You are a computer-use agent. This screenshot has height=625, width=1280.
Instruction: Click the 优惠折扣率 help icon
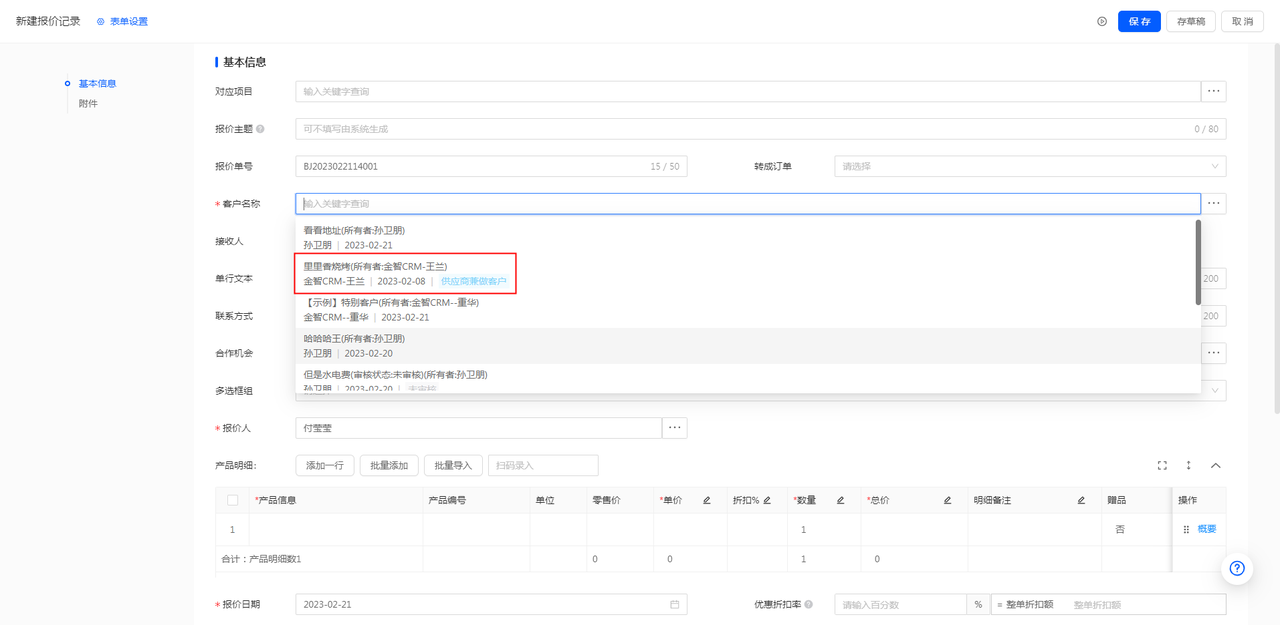point(808,604)
